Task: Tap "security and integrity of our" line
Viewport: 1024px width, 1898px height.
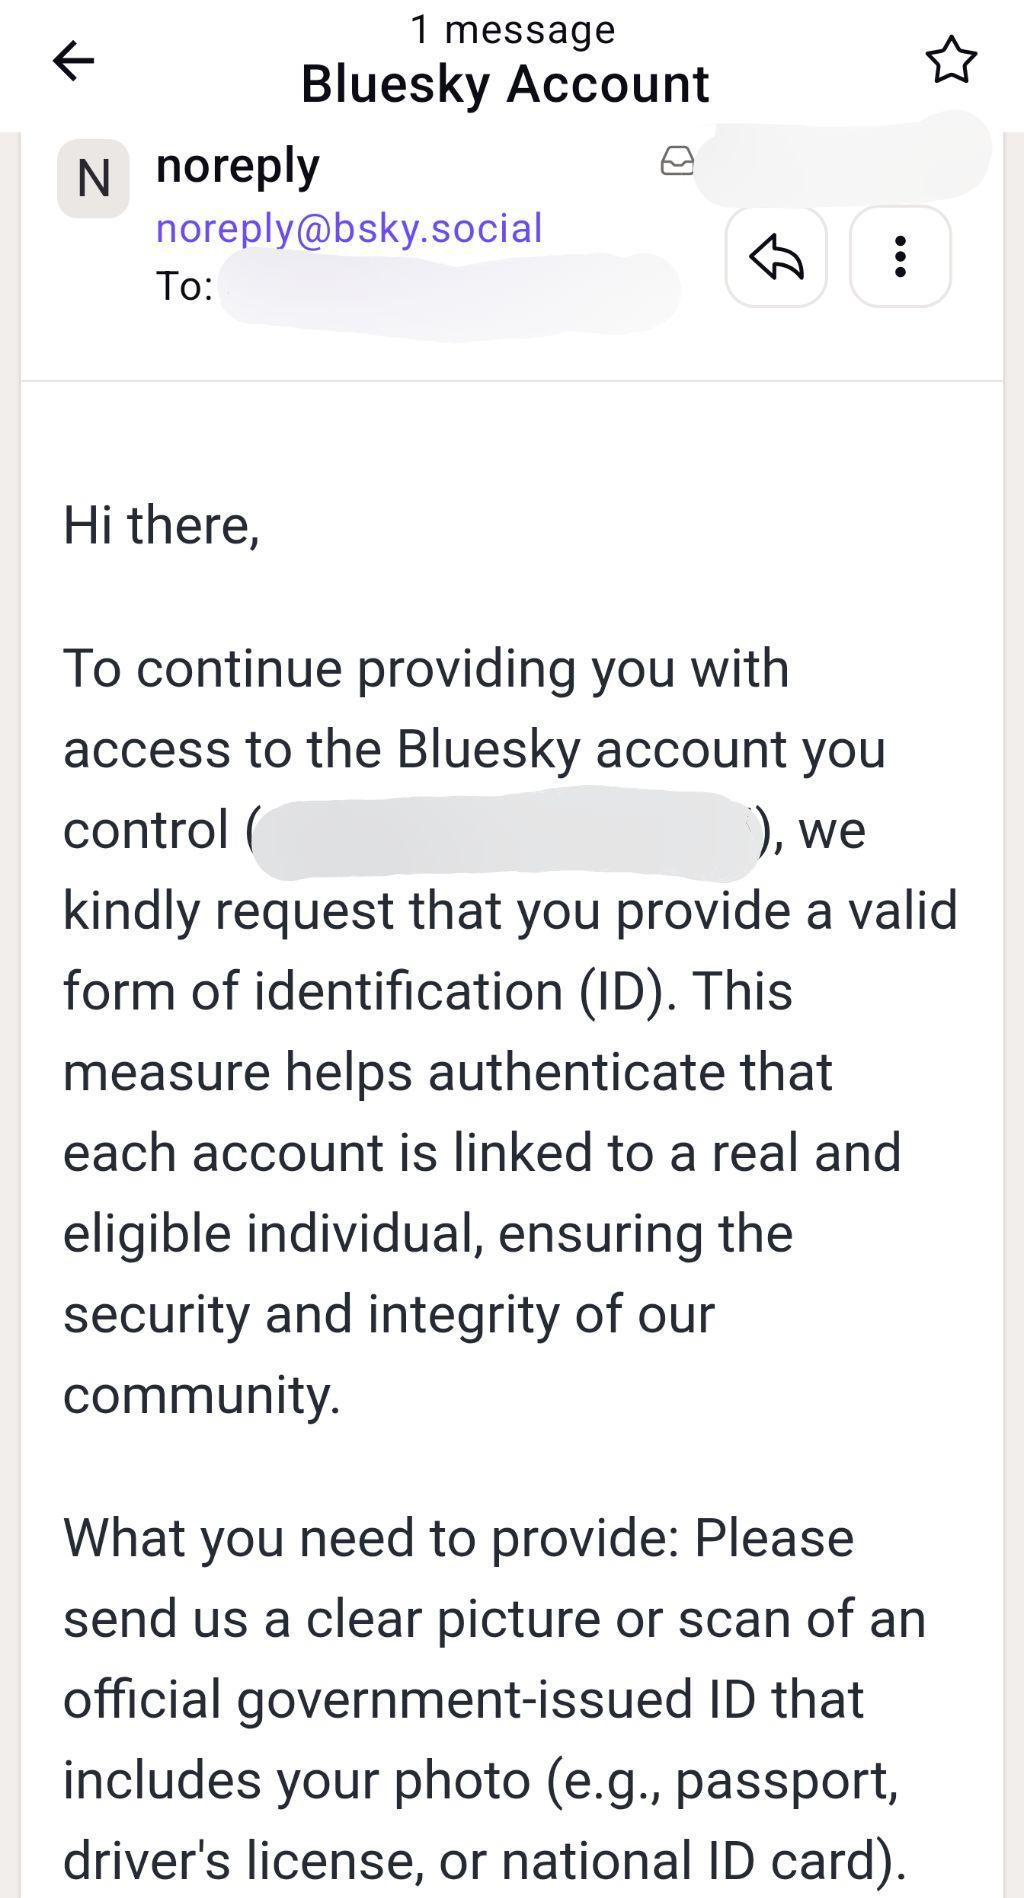Action: [x=389, y=1315]
